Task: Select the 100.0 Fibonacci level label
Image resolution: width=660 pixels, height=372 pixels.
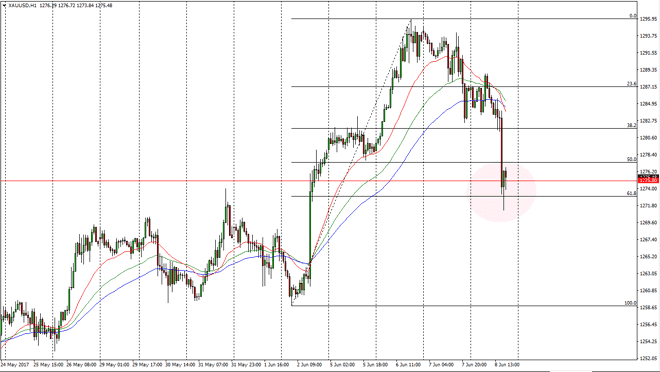Action: (631, 303)
